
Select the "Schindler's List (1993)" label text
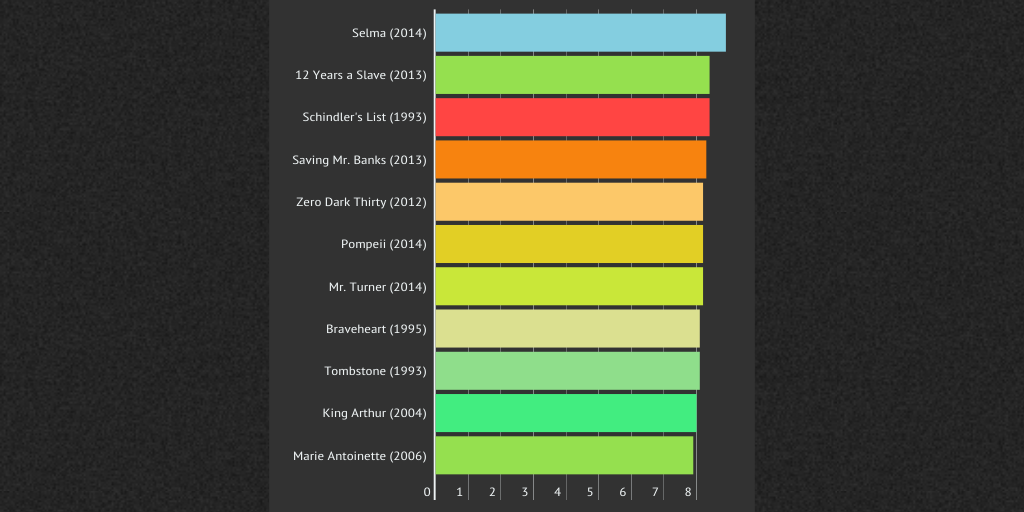pos(364,117)
